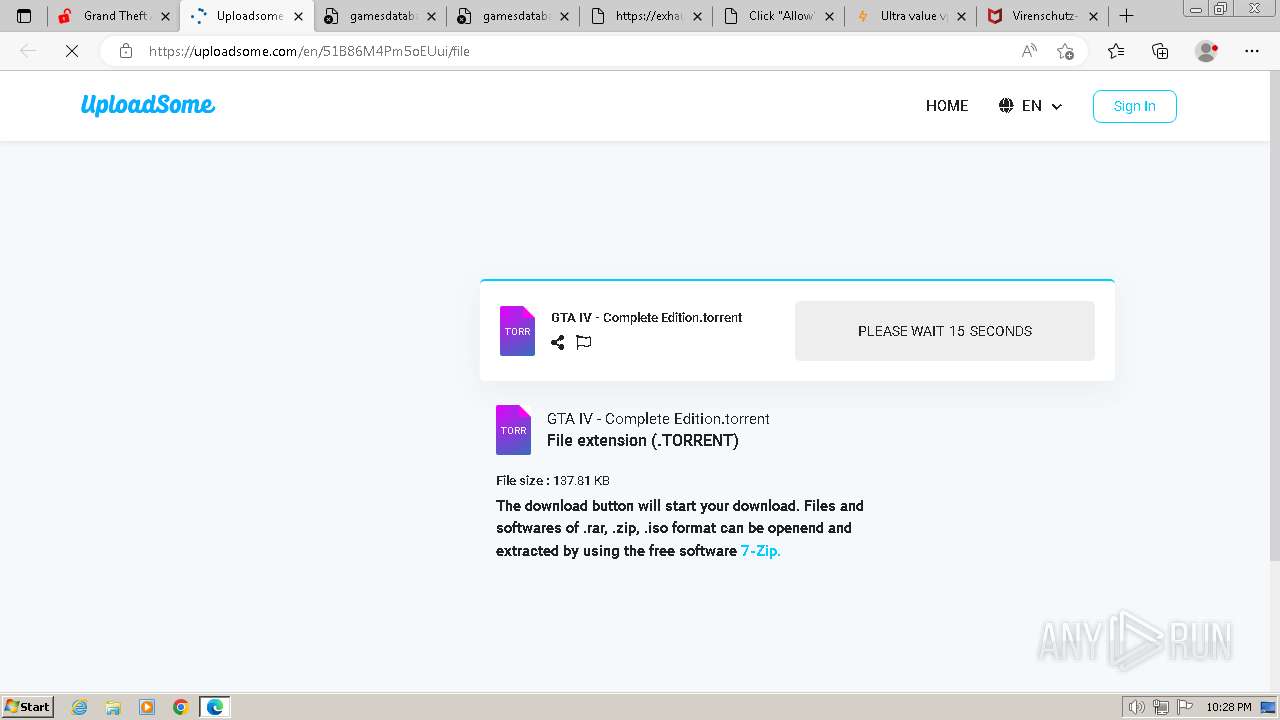Viewport: 1280px width, 720px height.
Task: Open action center flag tray icon
Action: pyautogui.click(x=1185, y=707)
